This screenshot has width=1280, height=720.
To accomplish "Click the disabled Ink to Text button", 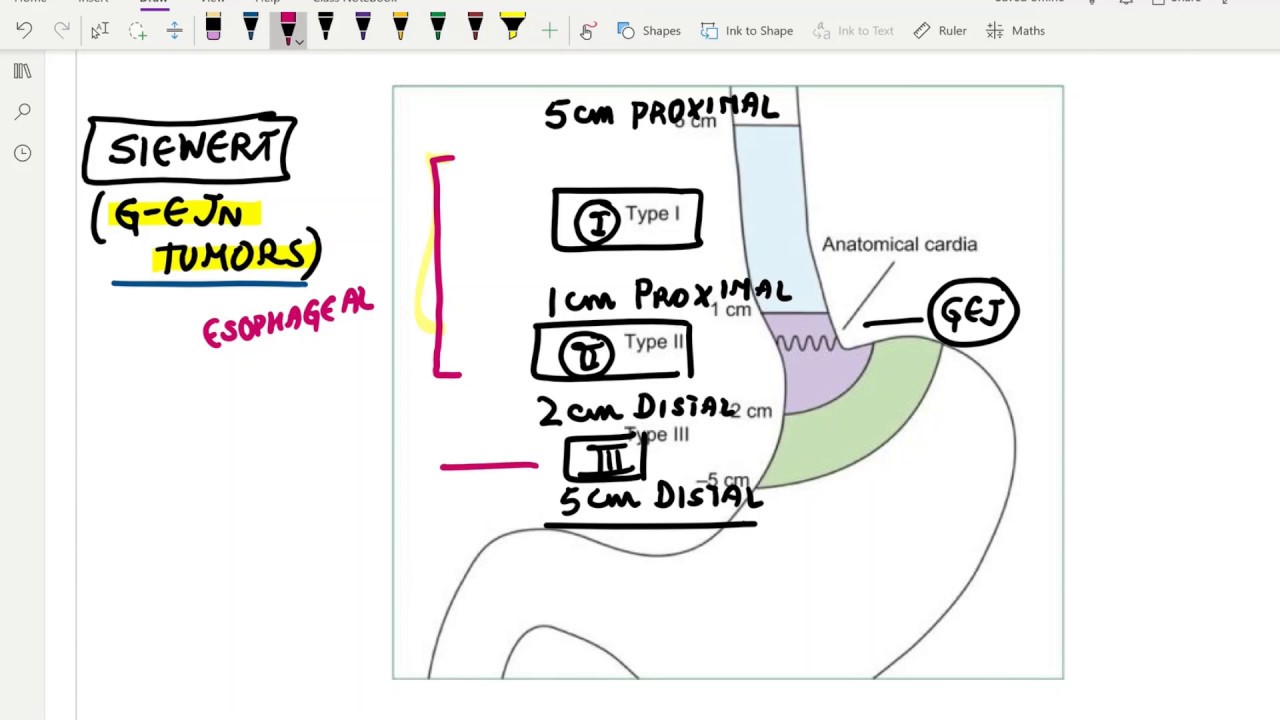I will 853,31.
